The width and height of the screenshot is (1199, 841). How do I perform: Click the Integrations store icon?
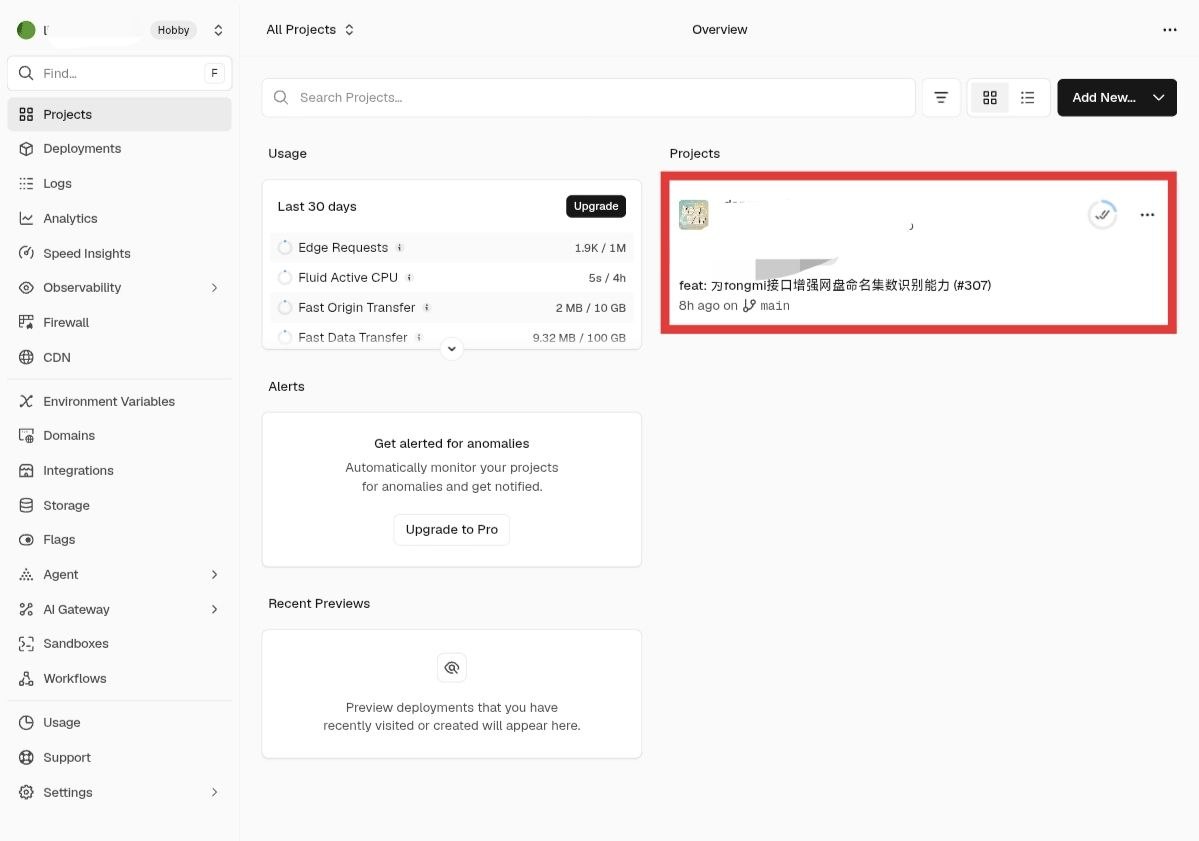(x=26, y=470)
